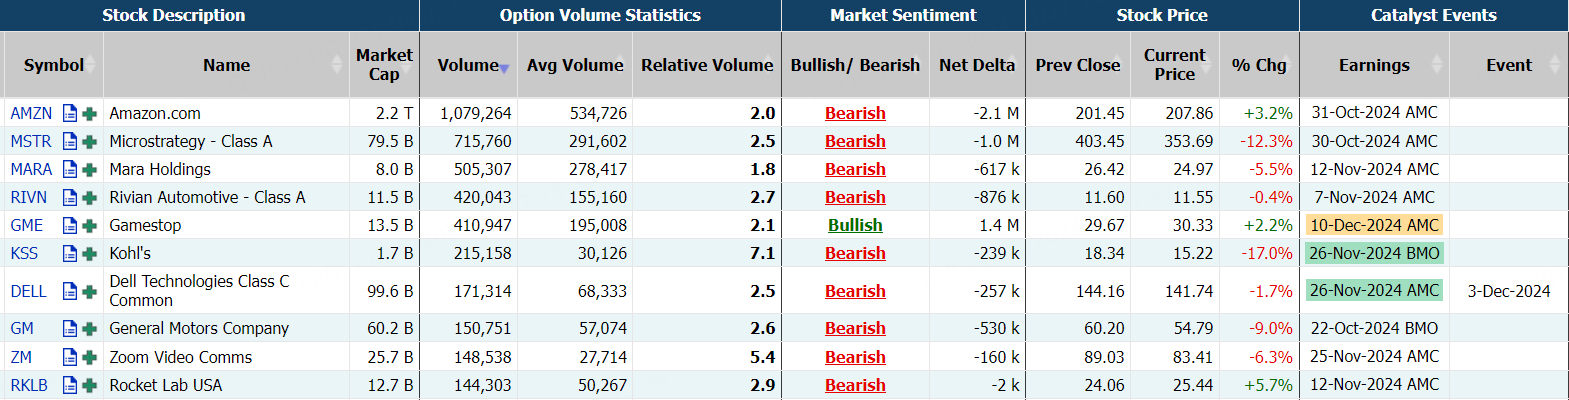Toggle sort arrows on the Symbol column
The image size is (1569, 400).
click(90, 65)
